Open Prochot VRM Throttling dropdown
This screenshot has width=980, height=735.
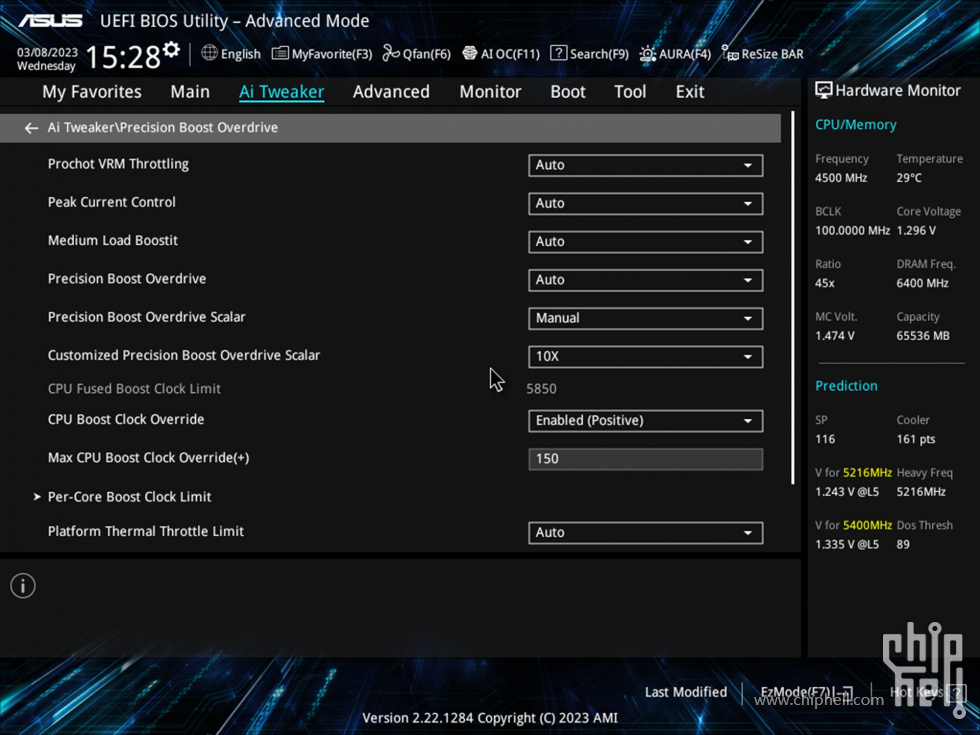[646, 166]
